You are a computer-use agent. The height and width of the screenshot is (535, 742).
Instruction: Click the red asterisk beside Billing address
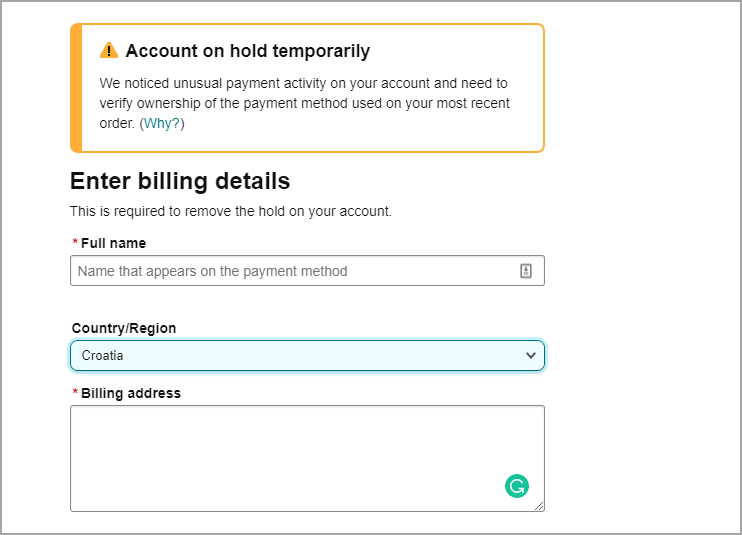(x=75, y=393)
